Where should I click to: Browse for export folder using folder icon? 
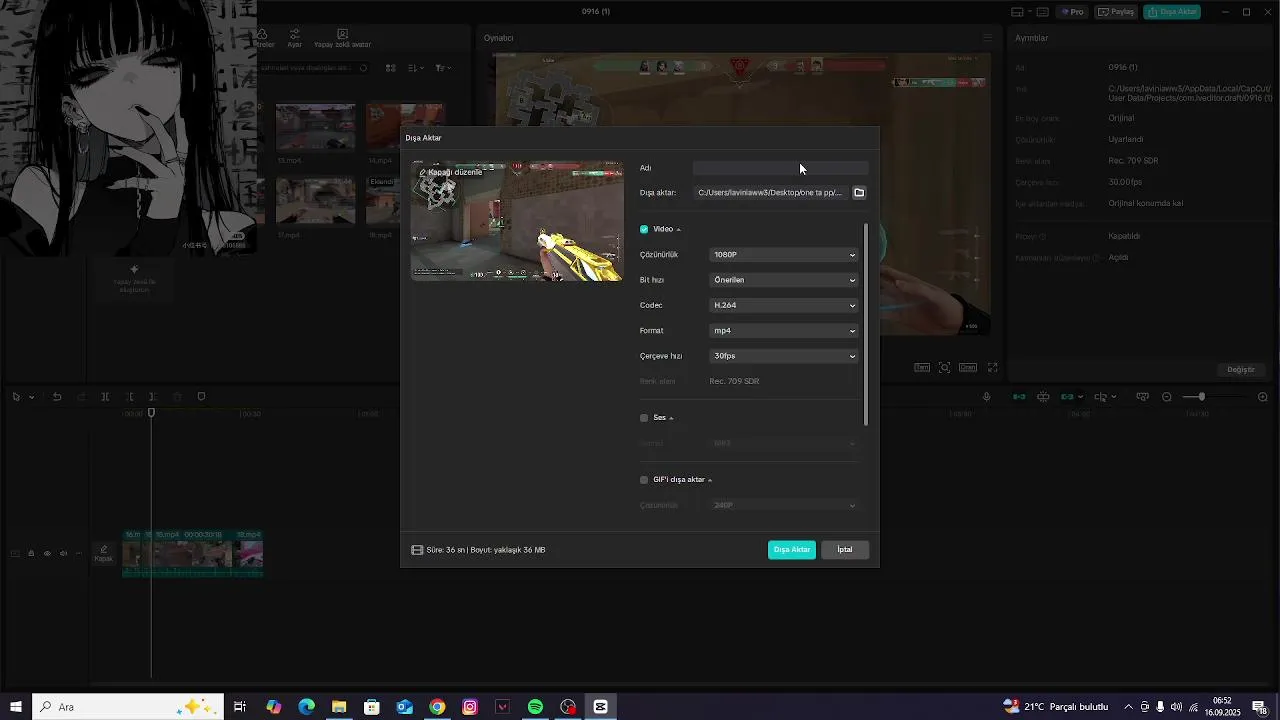859,193
